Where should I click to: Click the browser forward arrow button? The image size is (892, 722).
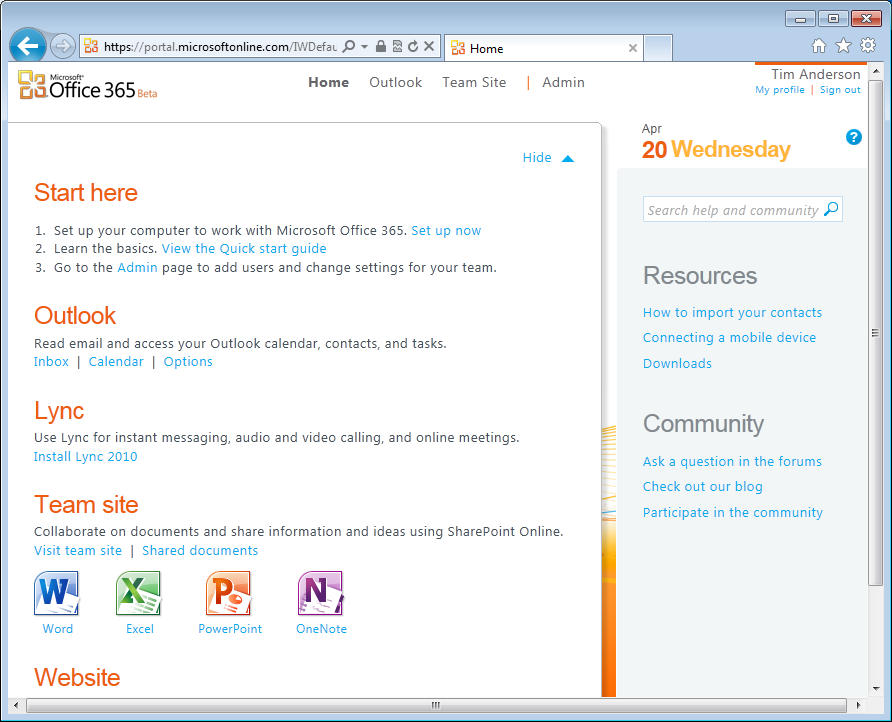(62, 46)
